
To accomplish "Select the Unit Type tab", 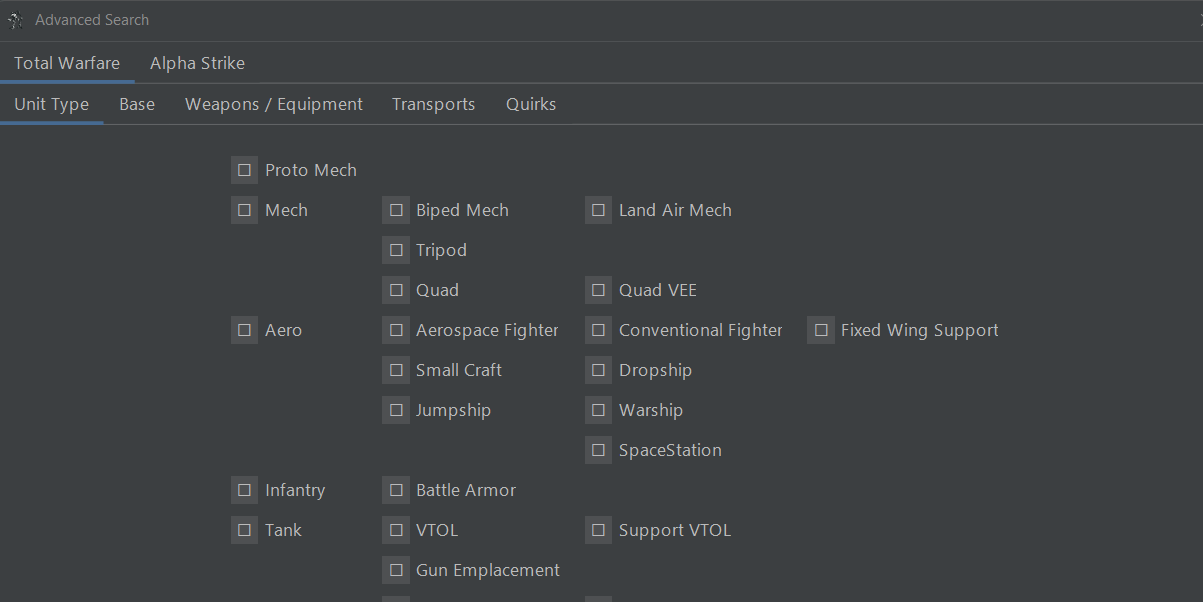I will coord(51,103).
